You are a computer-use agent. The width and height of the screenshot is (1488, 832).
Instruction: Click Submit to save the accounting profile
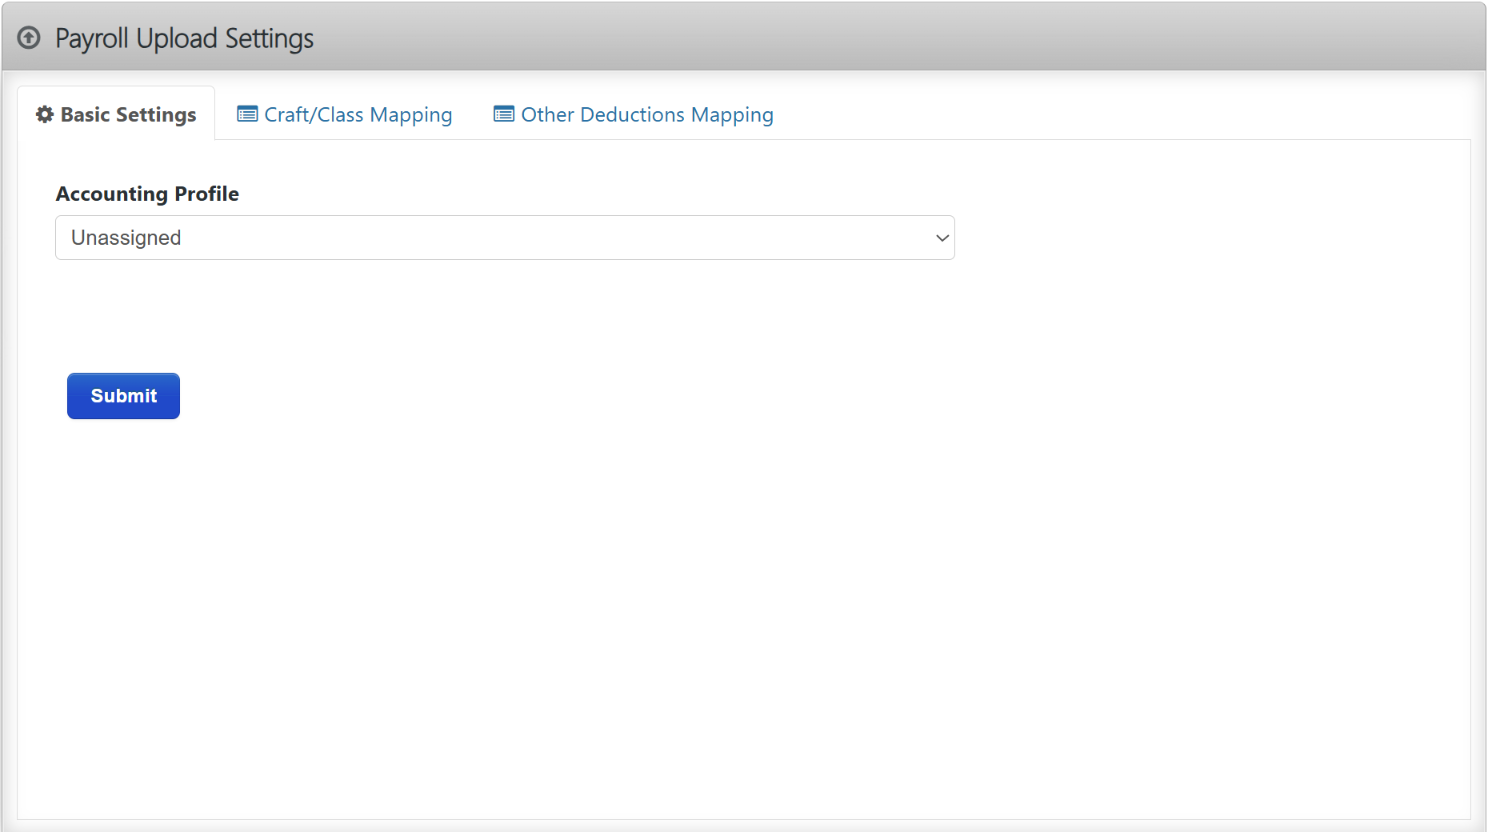click(x=123, y=395)
